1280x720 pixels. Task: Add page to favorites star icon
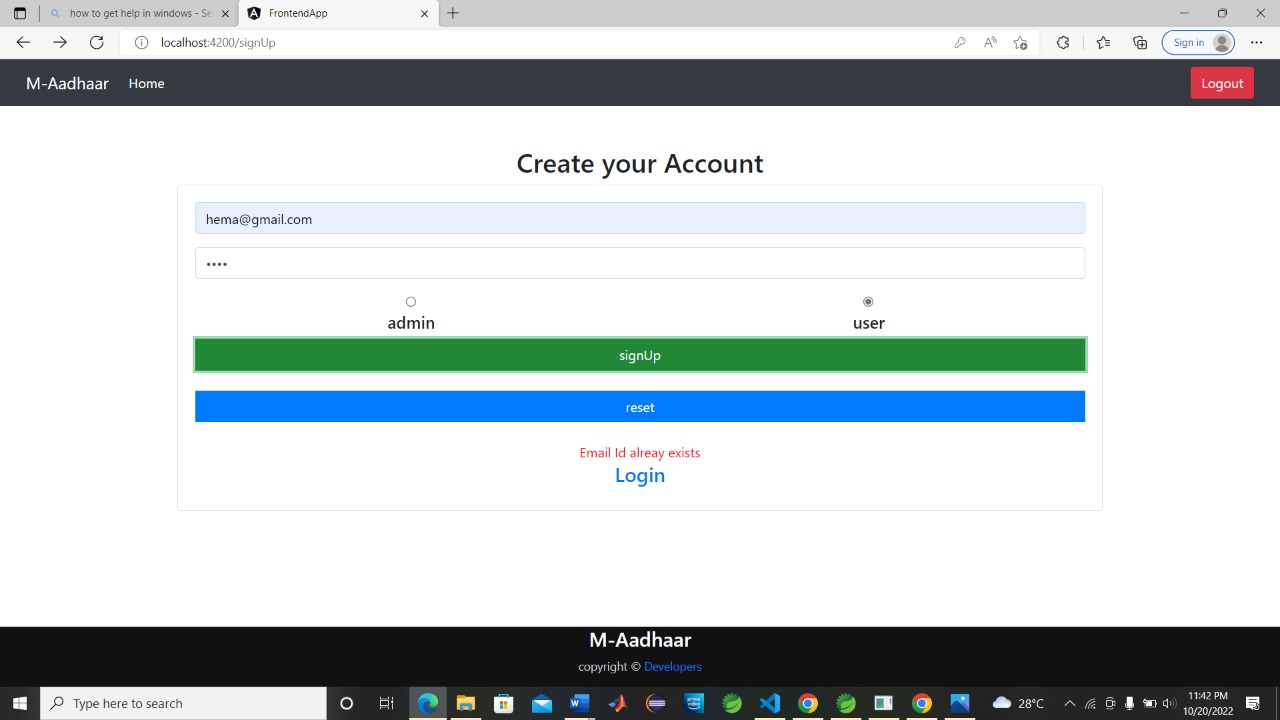pyautogui.click(x=1020, y=42)
